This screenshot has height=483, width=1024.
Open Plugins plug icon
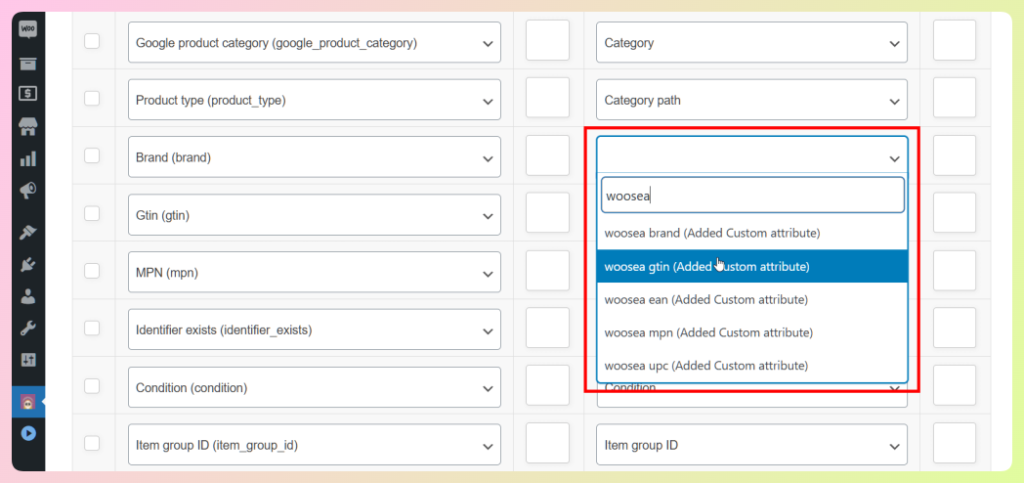pyautogui.click(x=27, y=264)
